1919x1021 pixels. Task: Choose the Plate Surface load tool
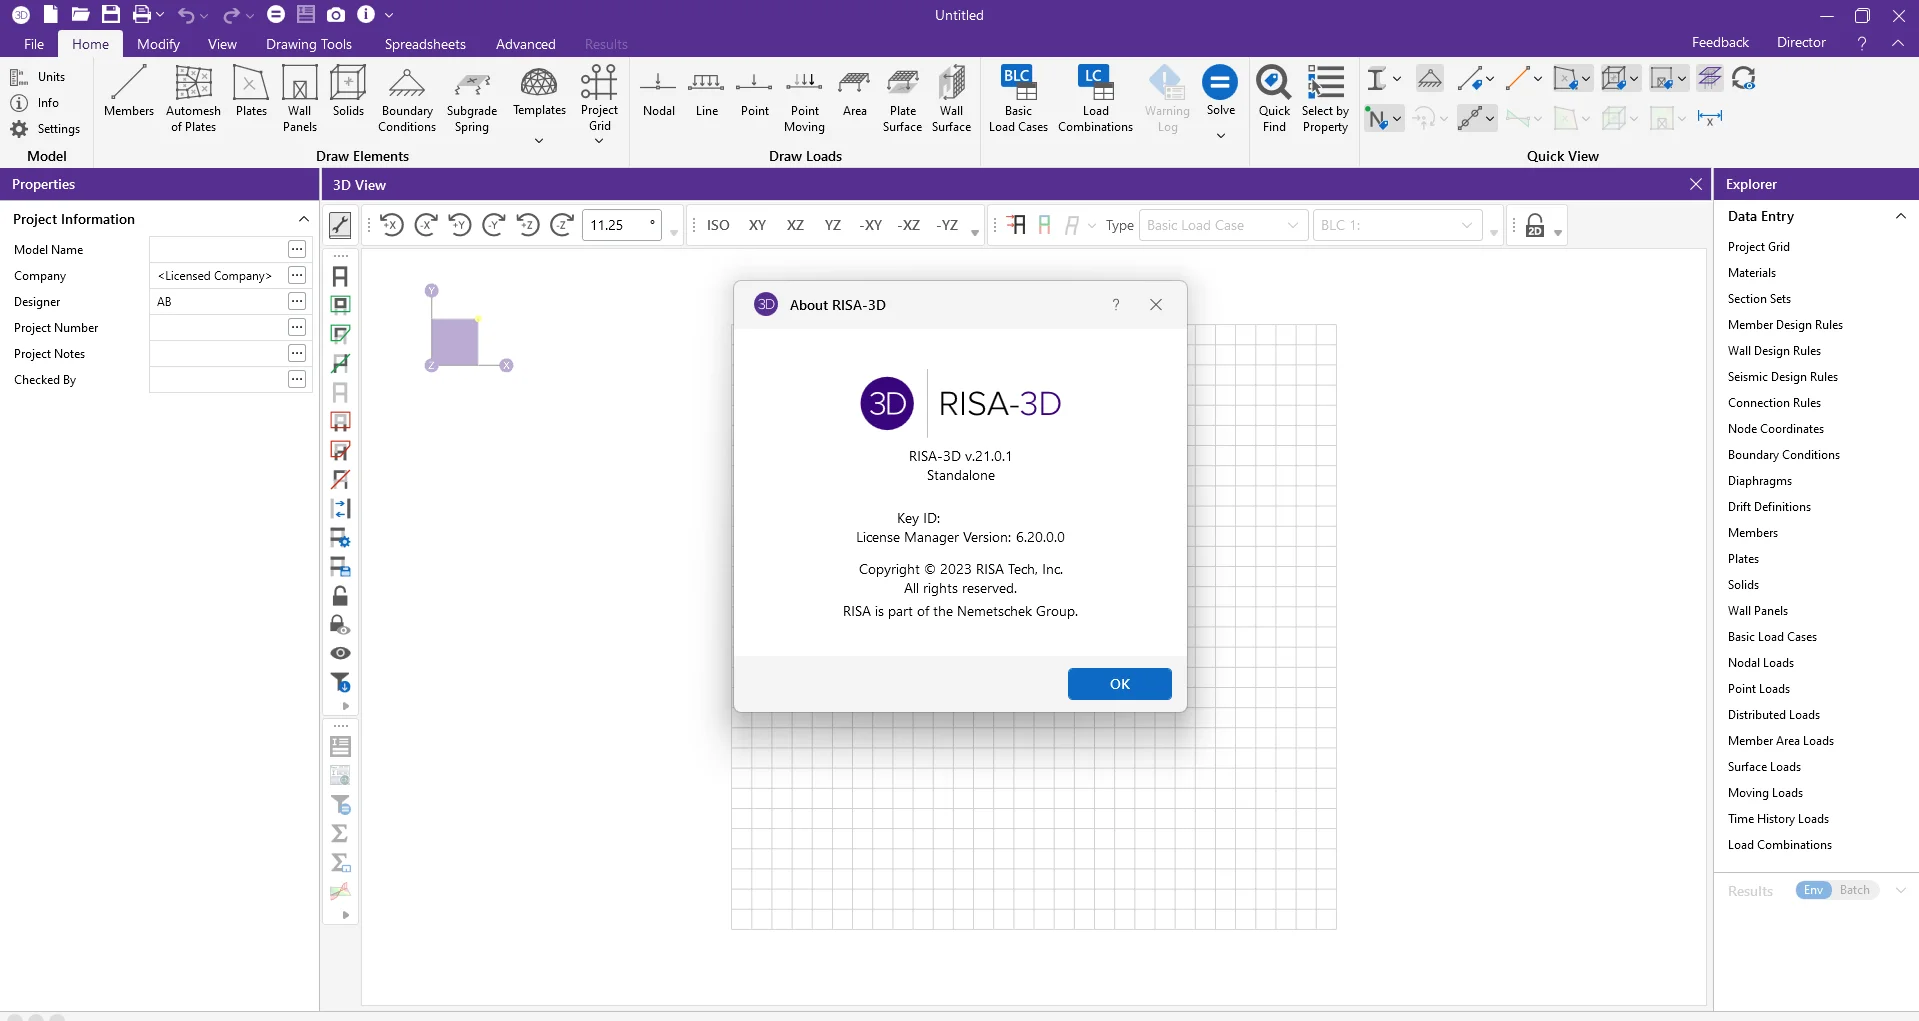coord(902,99)
